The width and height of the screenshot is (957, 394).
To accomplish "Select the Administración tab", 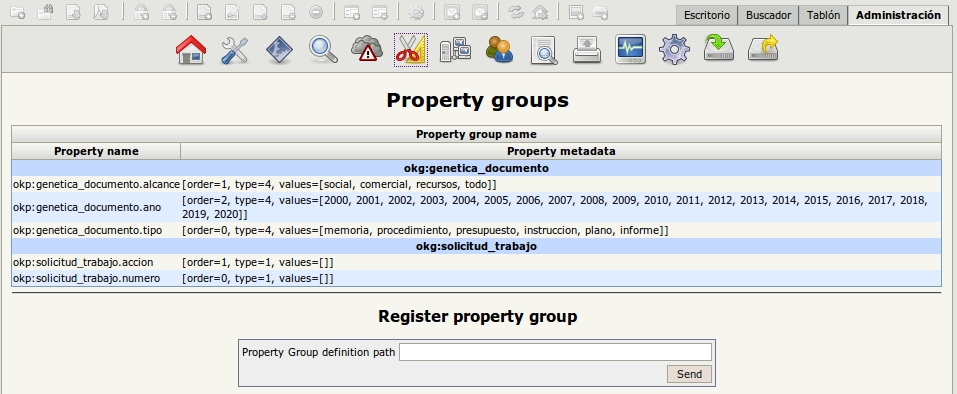I will [898, 15].
